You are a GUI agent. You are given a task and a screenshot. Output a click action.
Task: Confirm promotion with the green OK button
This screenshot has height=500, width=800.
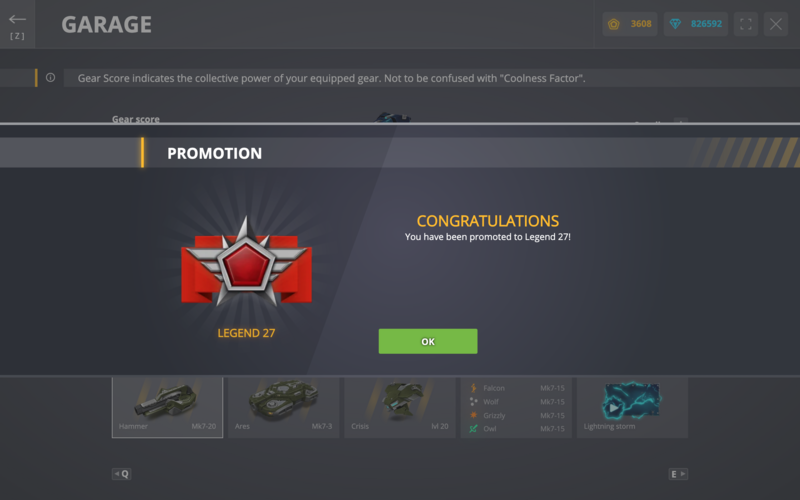pos(428,341)
